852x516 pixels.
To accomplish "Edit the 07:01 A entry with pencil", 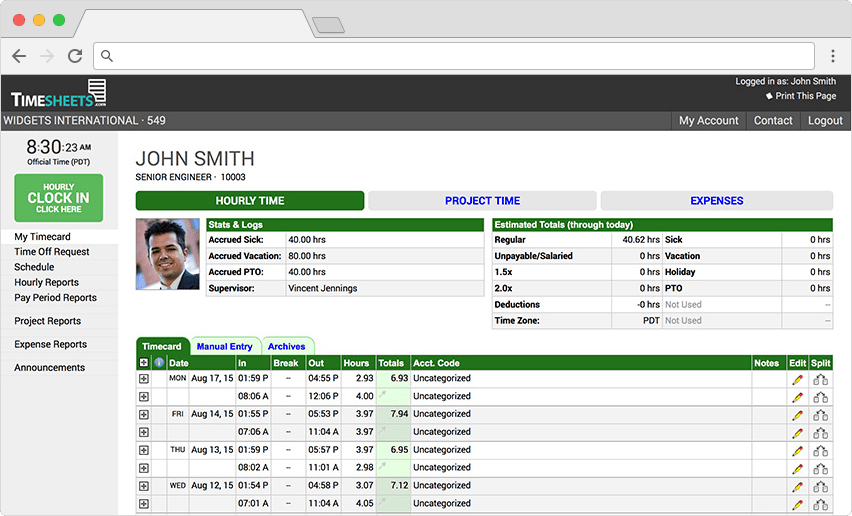I will coord(797,505).
